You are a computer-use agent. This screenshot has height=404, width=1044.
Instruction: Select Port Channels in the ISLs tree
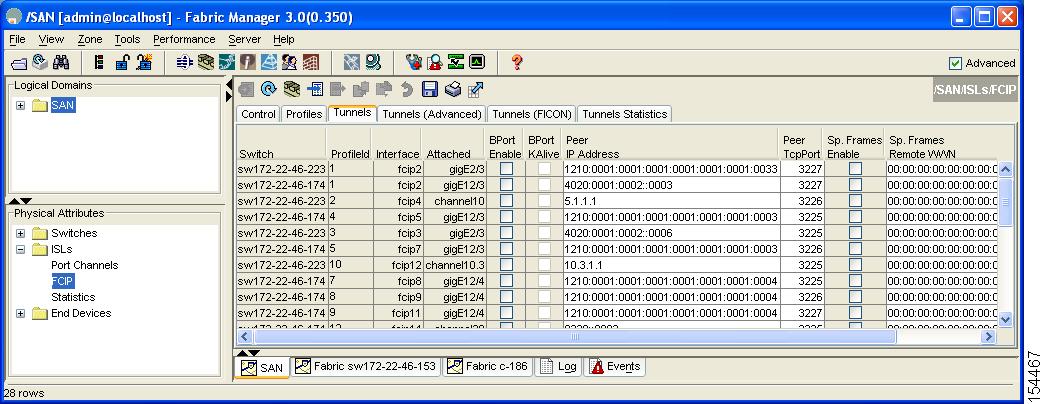tap(85, 265)
